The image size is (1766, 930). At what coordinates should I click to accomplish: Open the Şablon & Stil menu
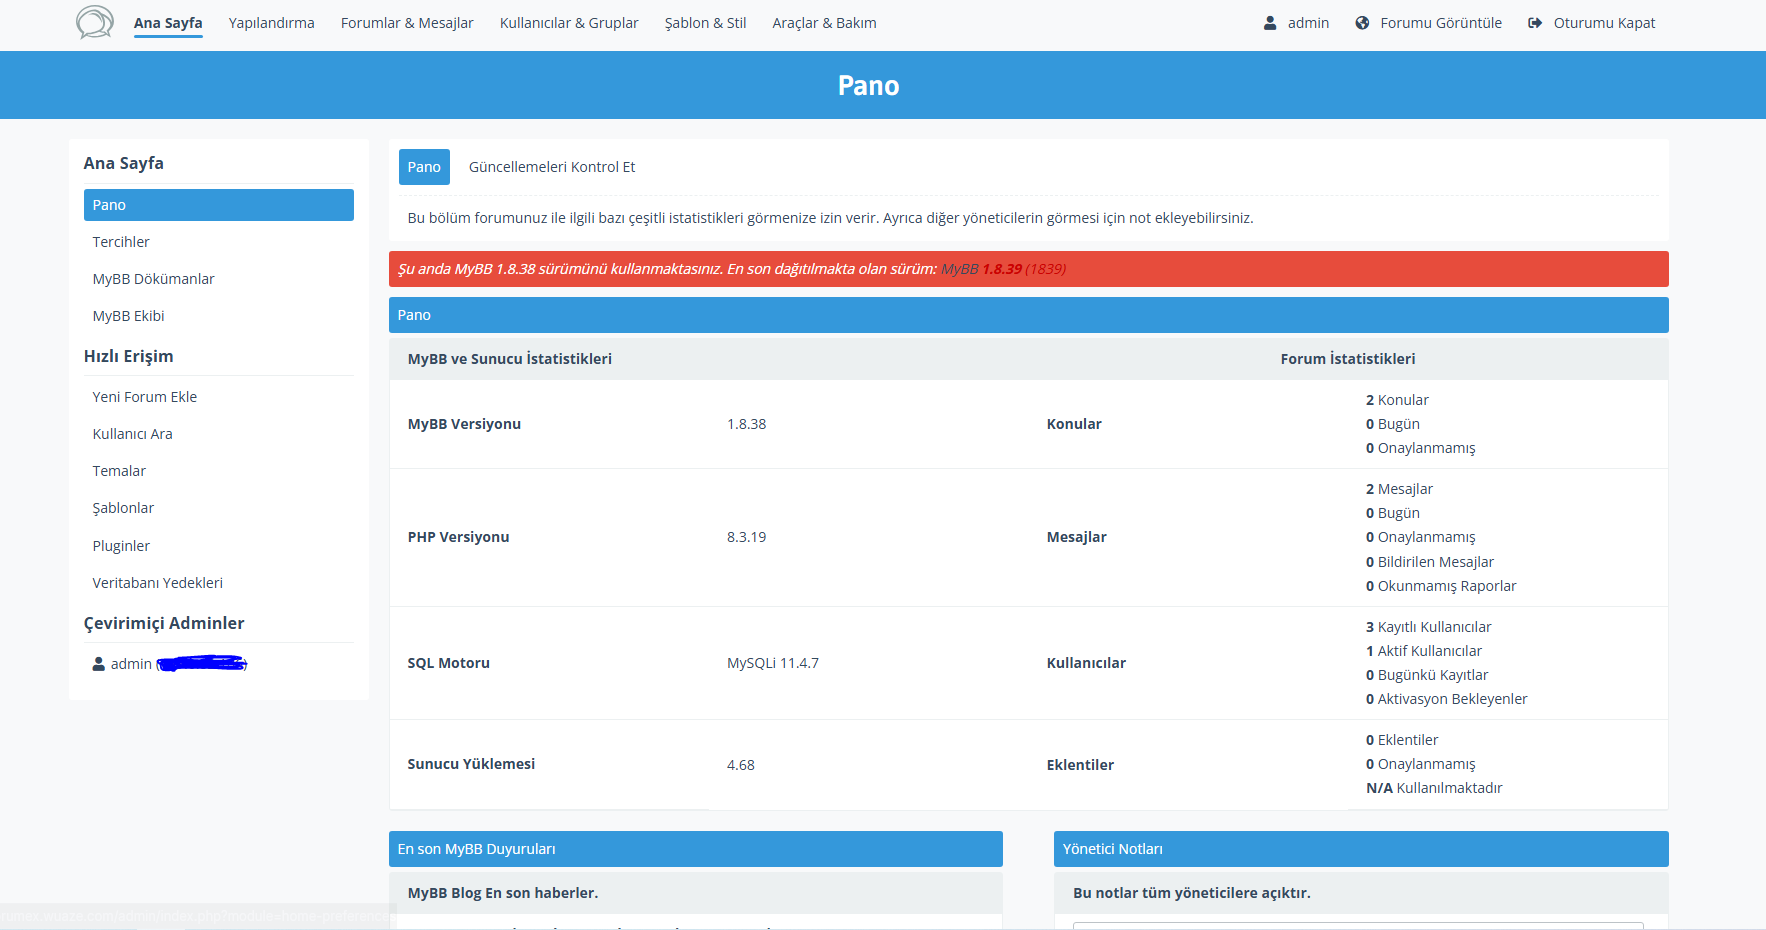706,23
